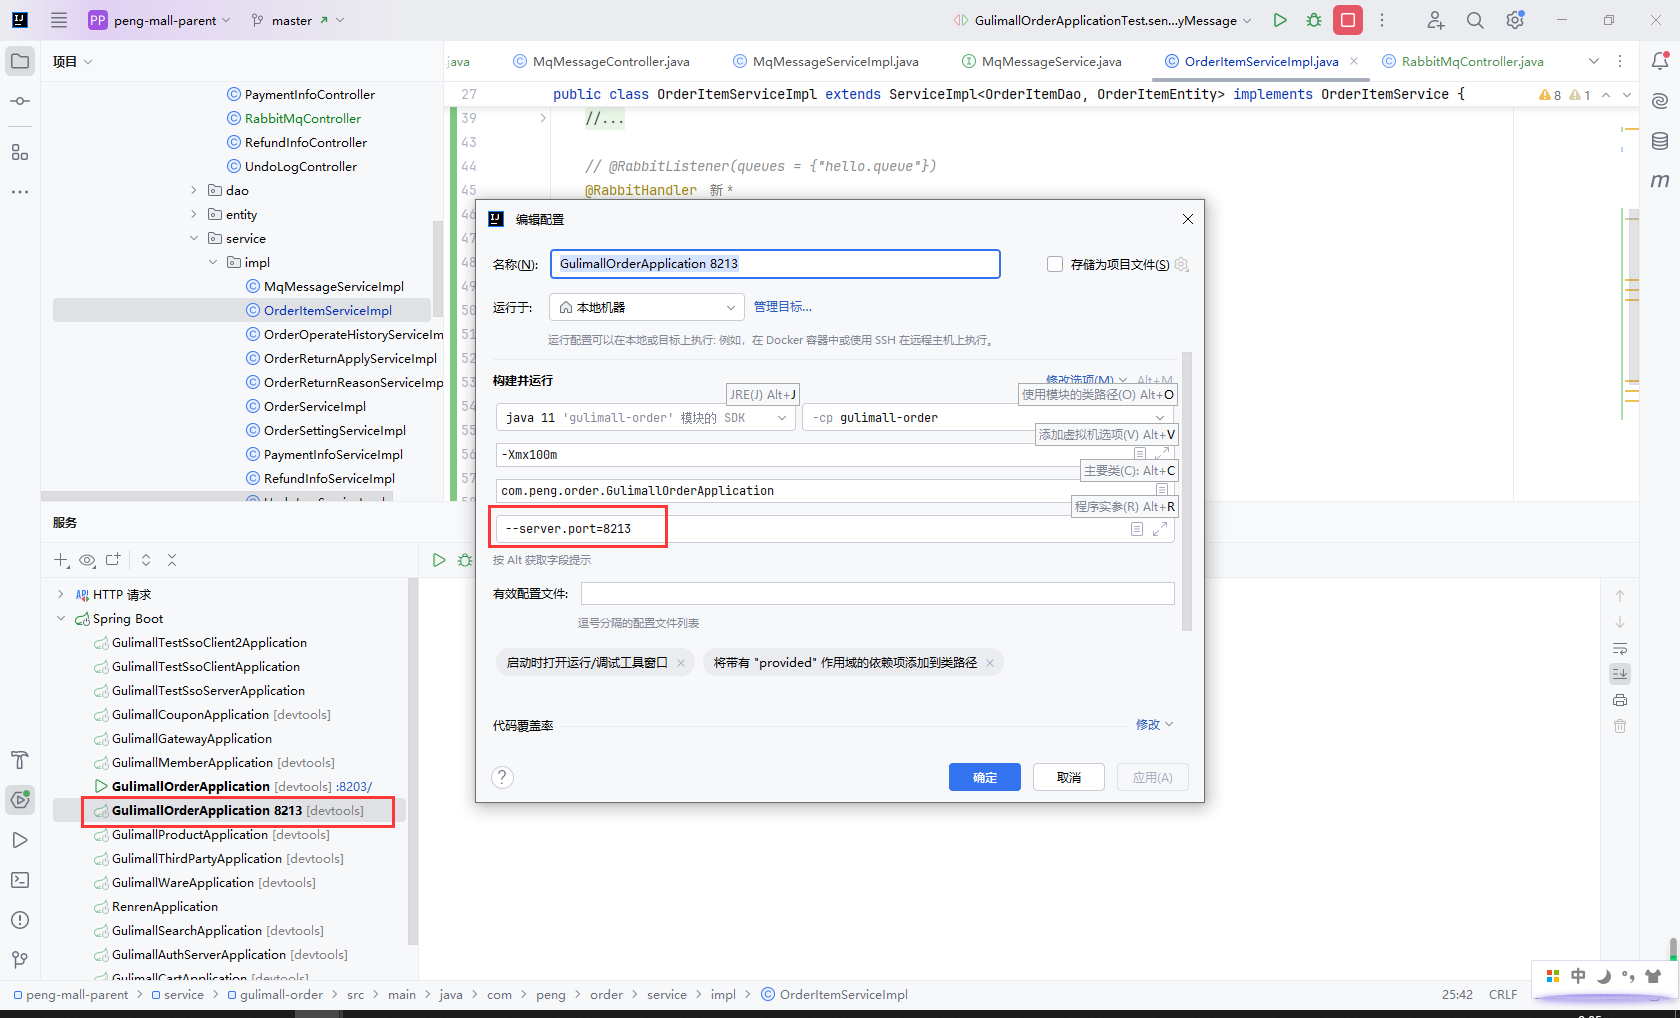Close the OrderItemServiceImpl.java tab
The image size is (1680, 1018).
coord(1354,61)
